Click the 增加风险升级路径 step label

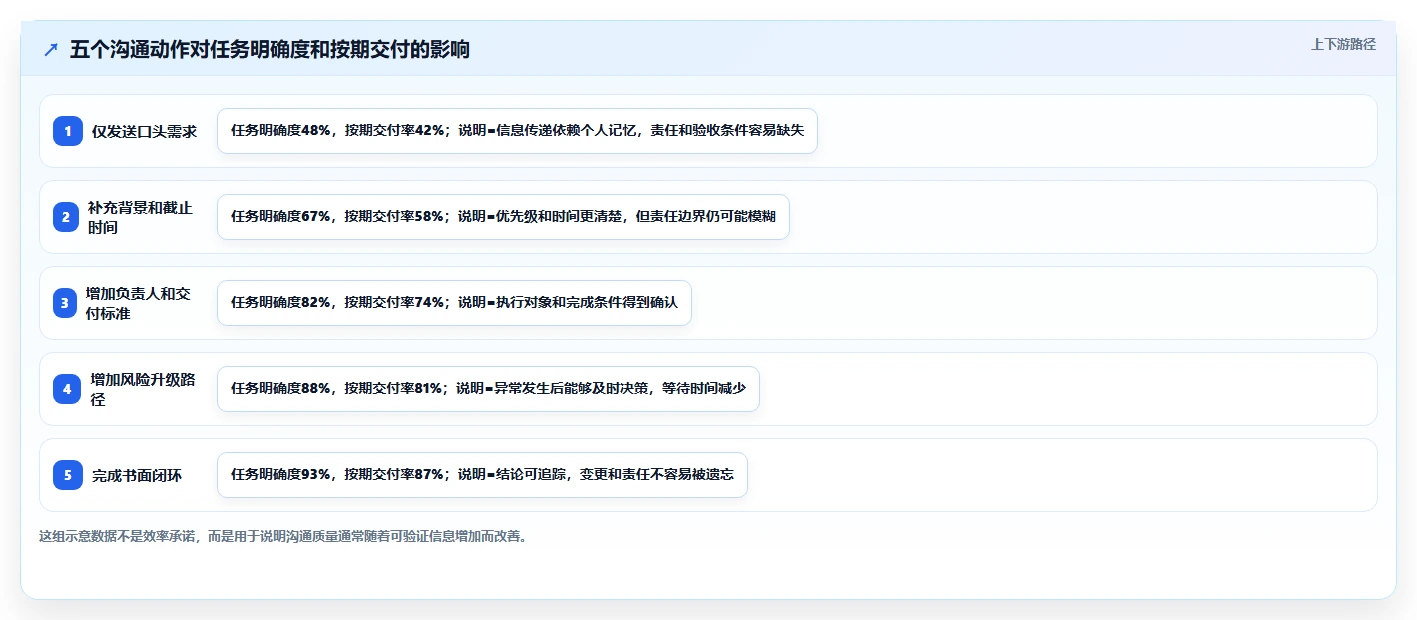tap(143, 389)
